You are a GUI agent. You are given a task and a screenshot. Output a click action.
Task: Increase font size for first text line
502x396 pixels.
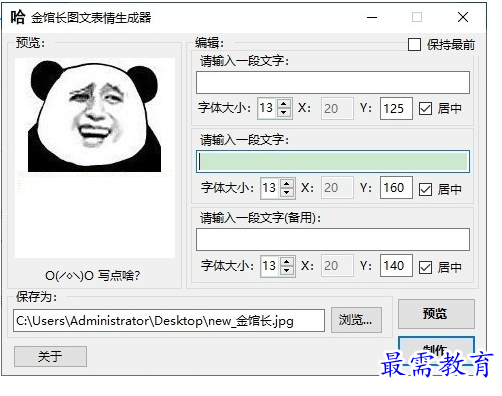pos(284,104)
